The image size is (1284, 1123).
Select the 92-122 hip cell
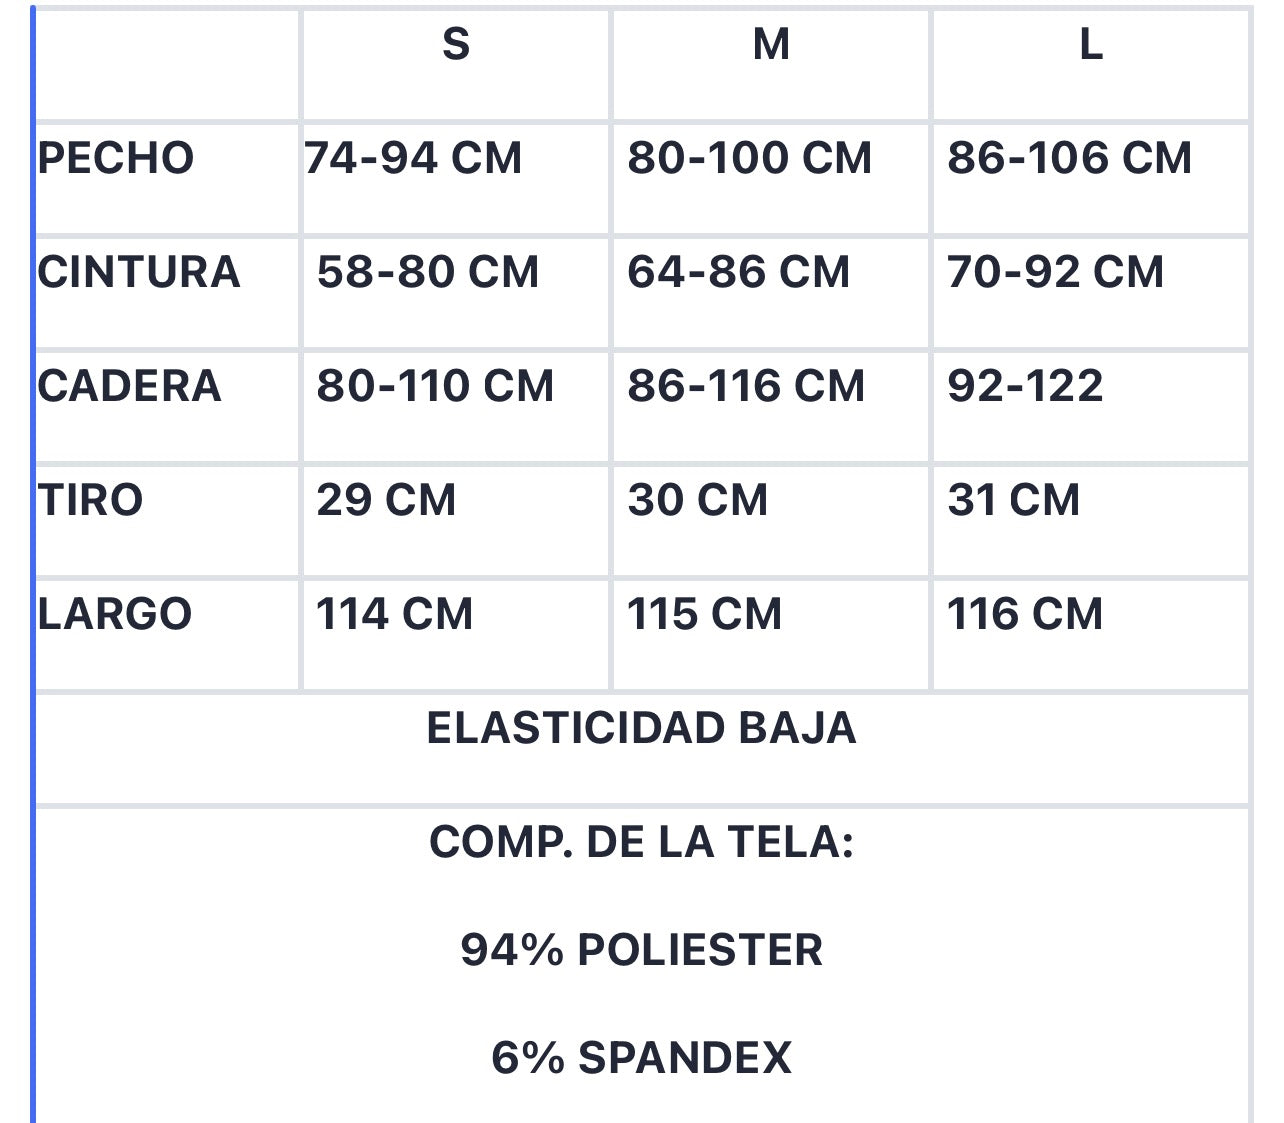coord(1025,386)
